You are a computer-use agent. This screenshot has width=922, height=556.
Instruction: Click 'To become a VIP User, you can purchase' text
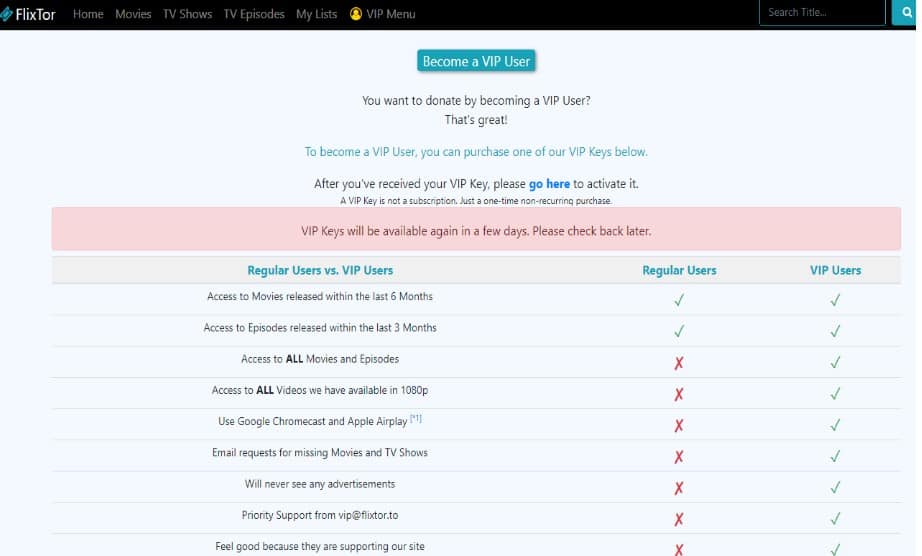coord(476,152)
